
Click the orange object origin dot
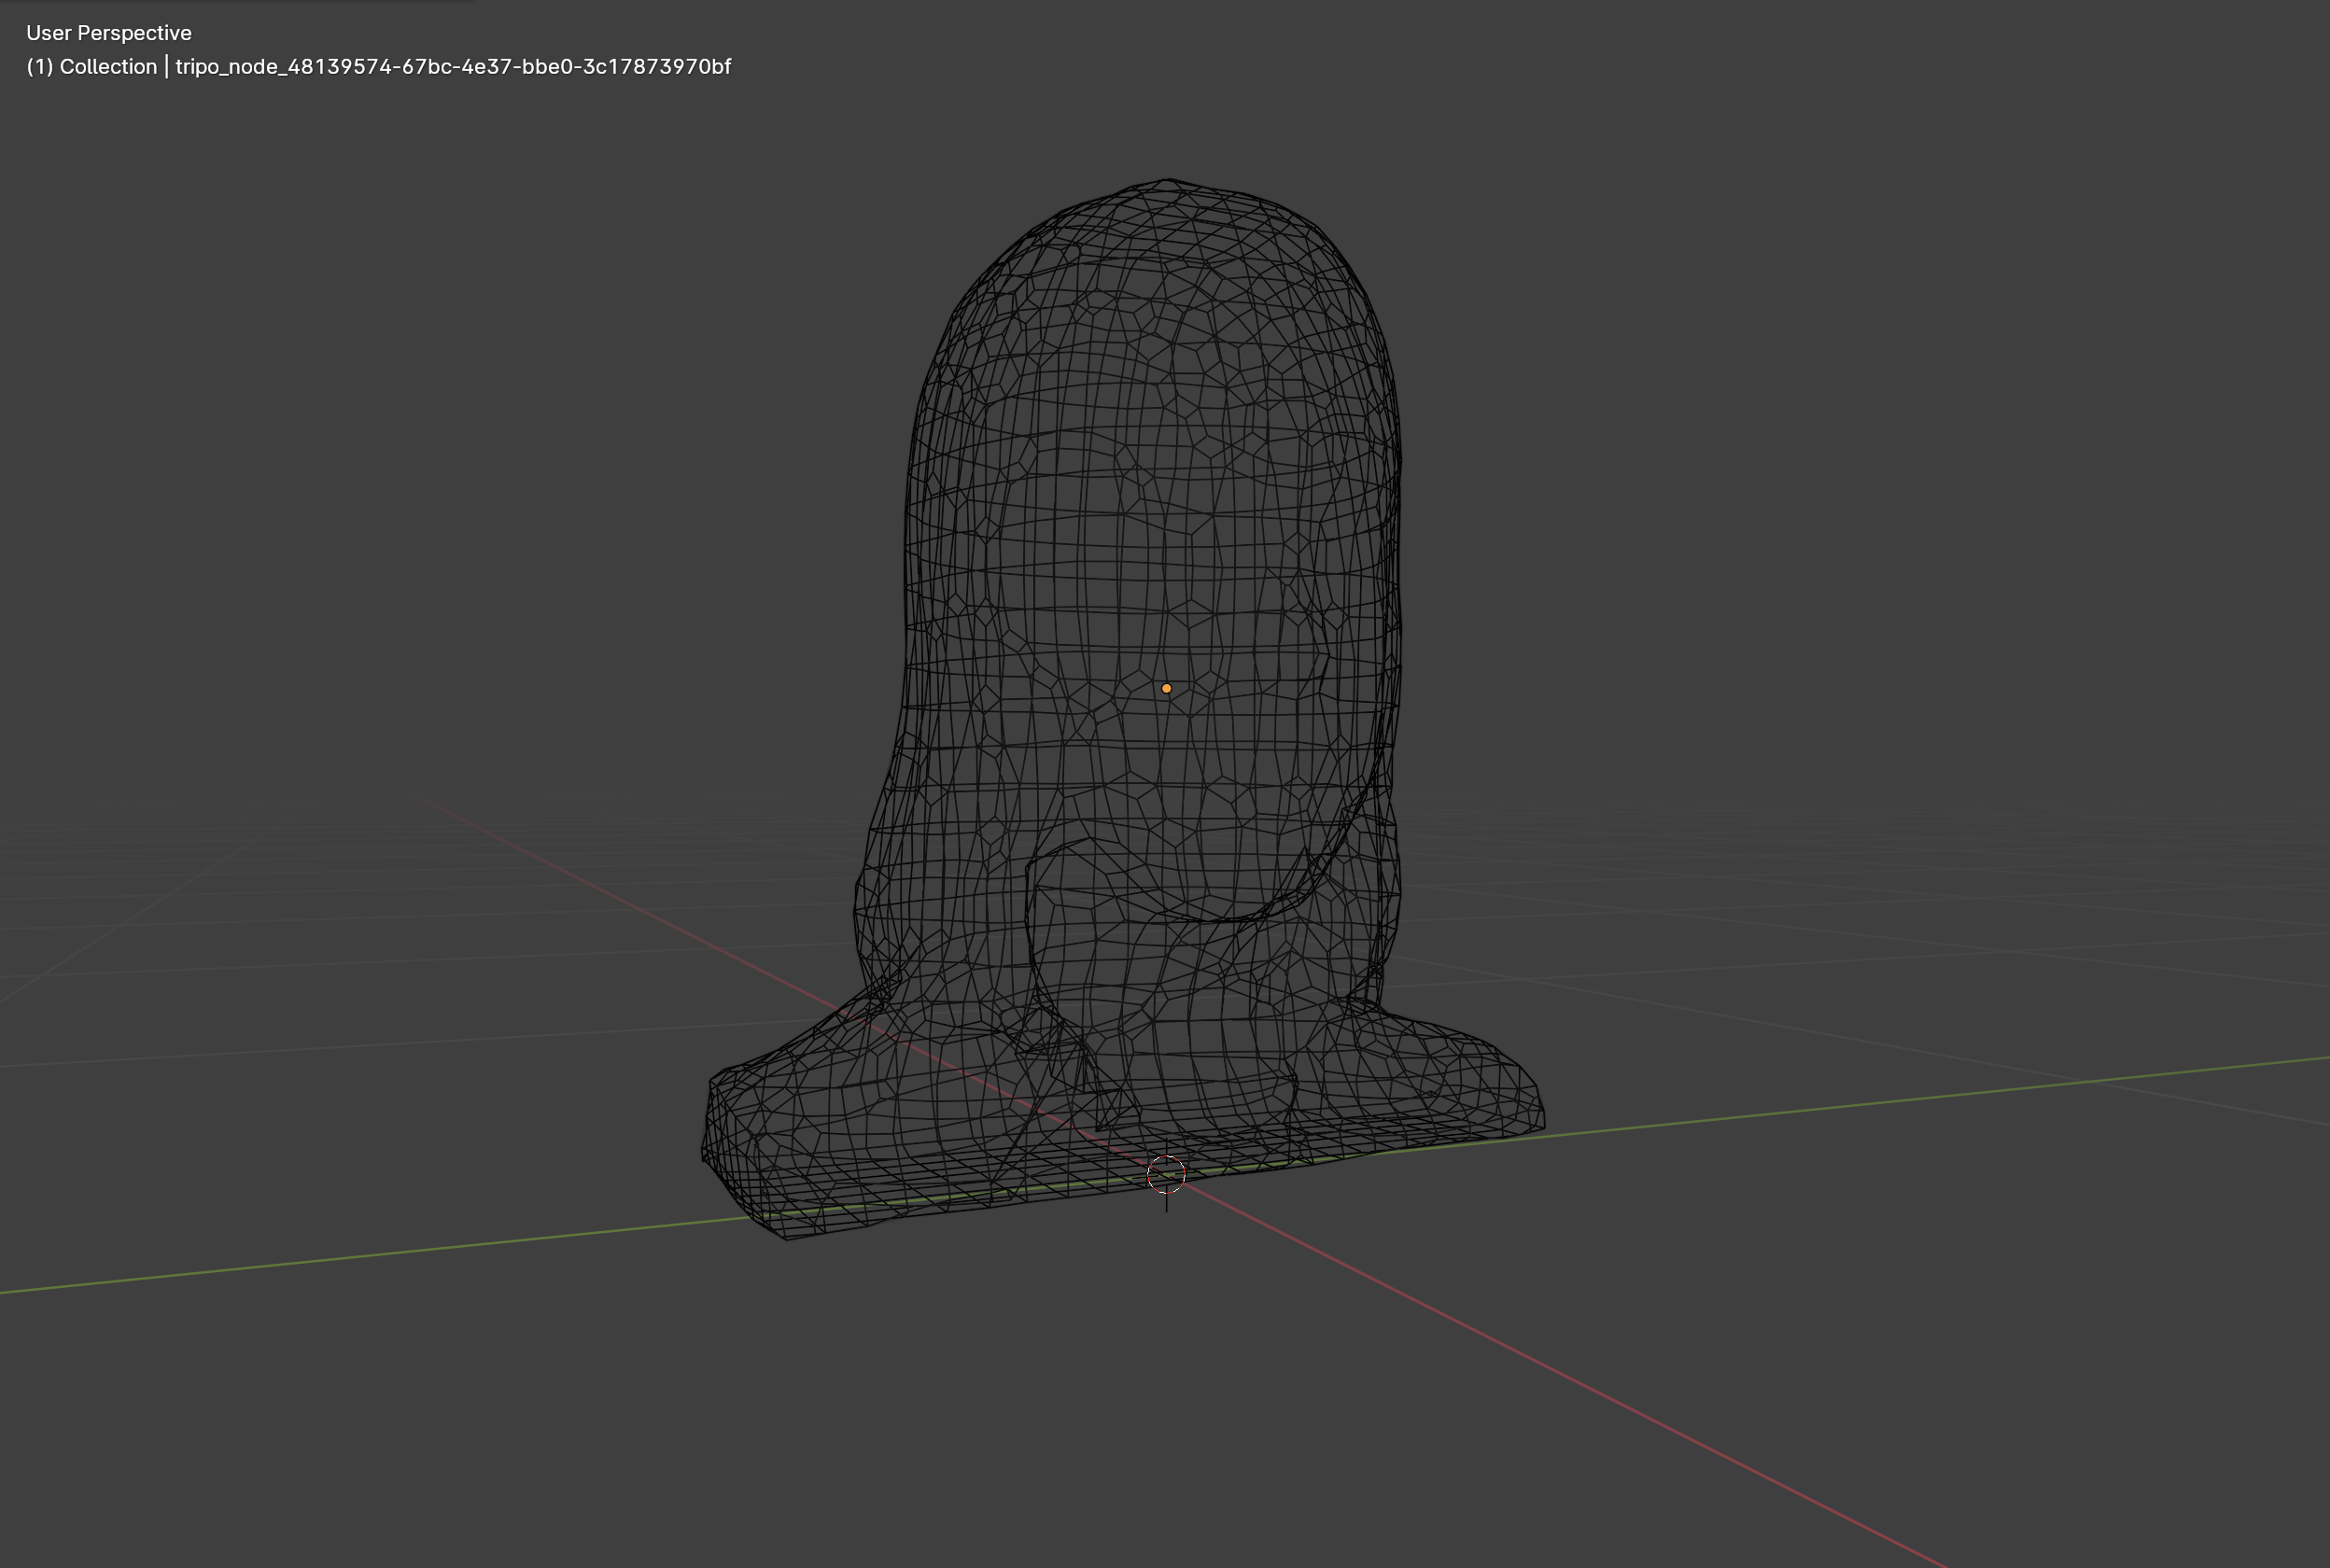click(x=1166, y=688)
